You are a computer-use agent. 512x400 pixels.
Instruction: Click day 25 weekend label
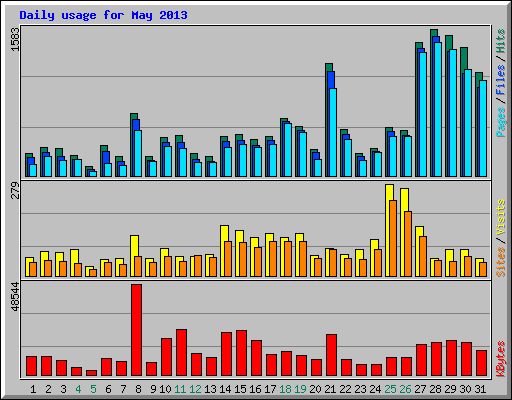click(390, 389)
